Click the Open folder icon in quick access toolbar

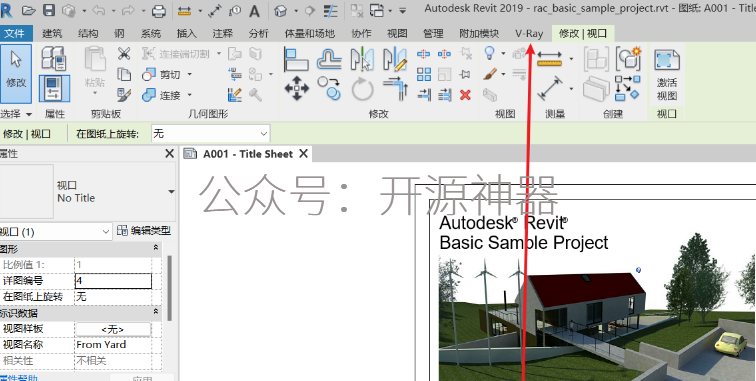29,10
